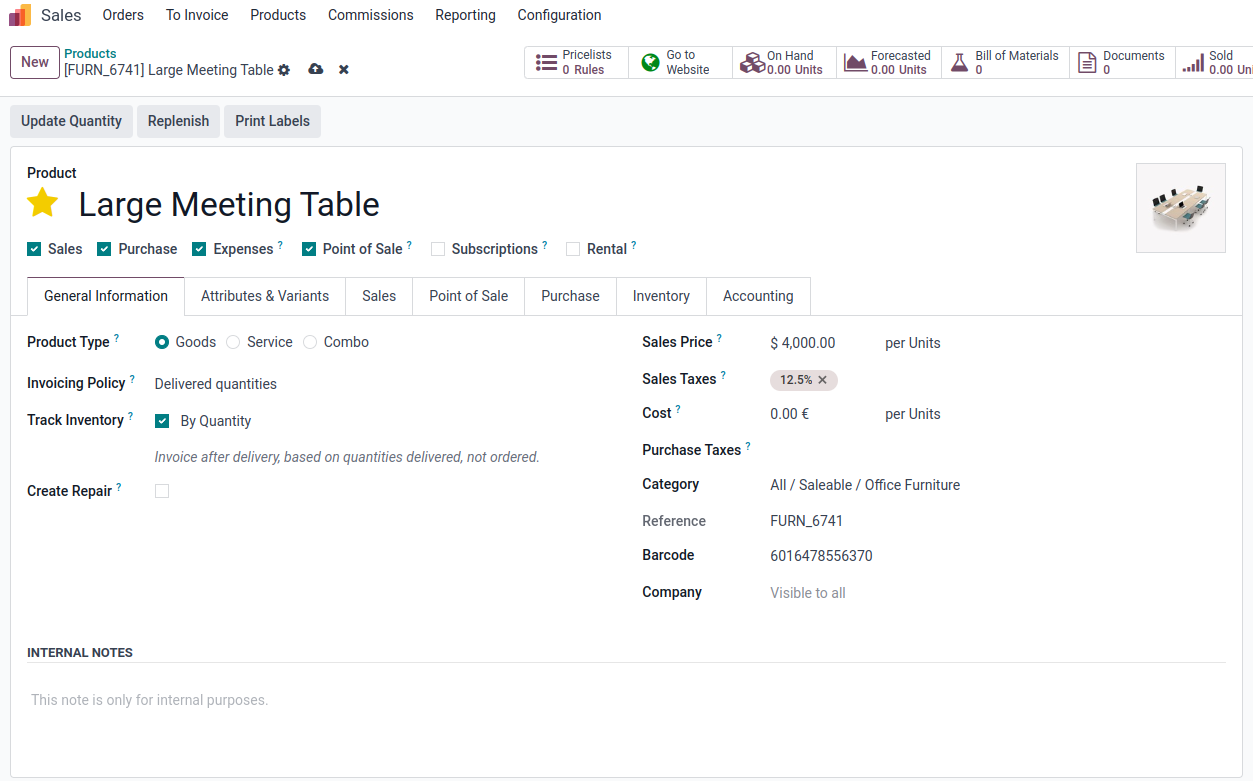Open the Reporting menu
This screenshot has height=781, width=1253.
coord(465,15)
